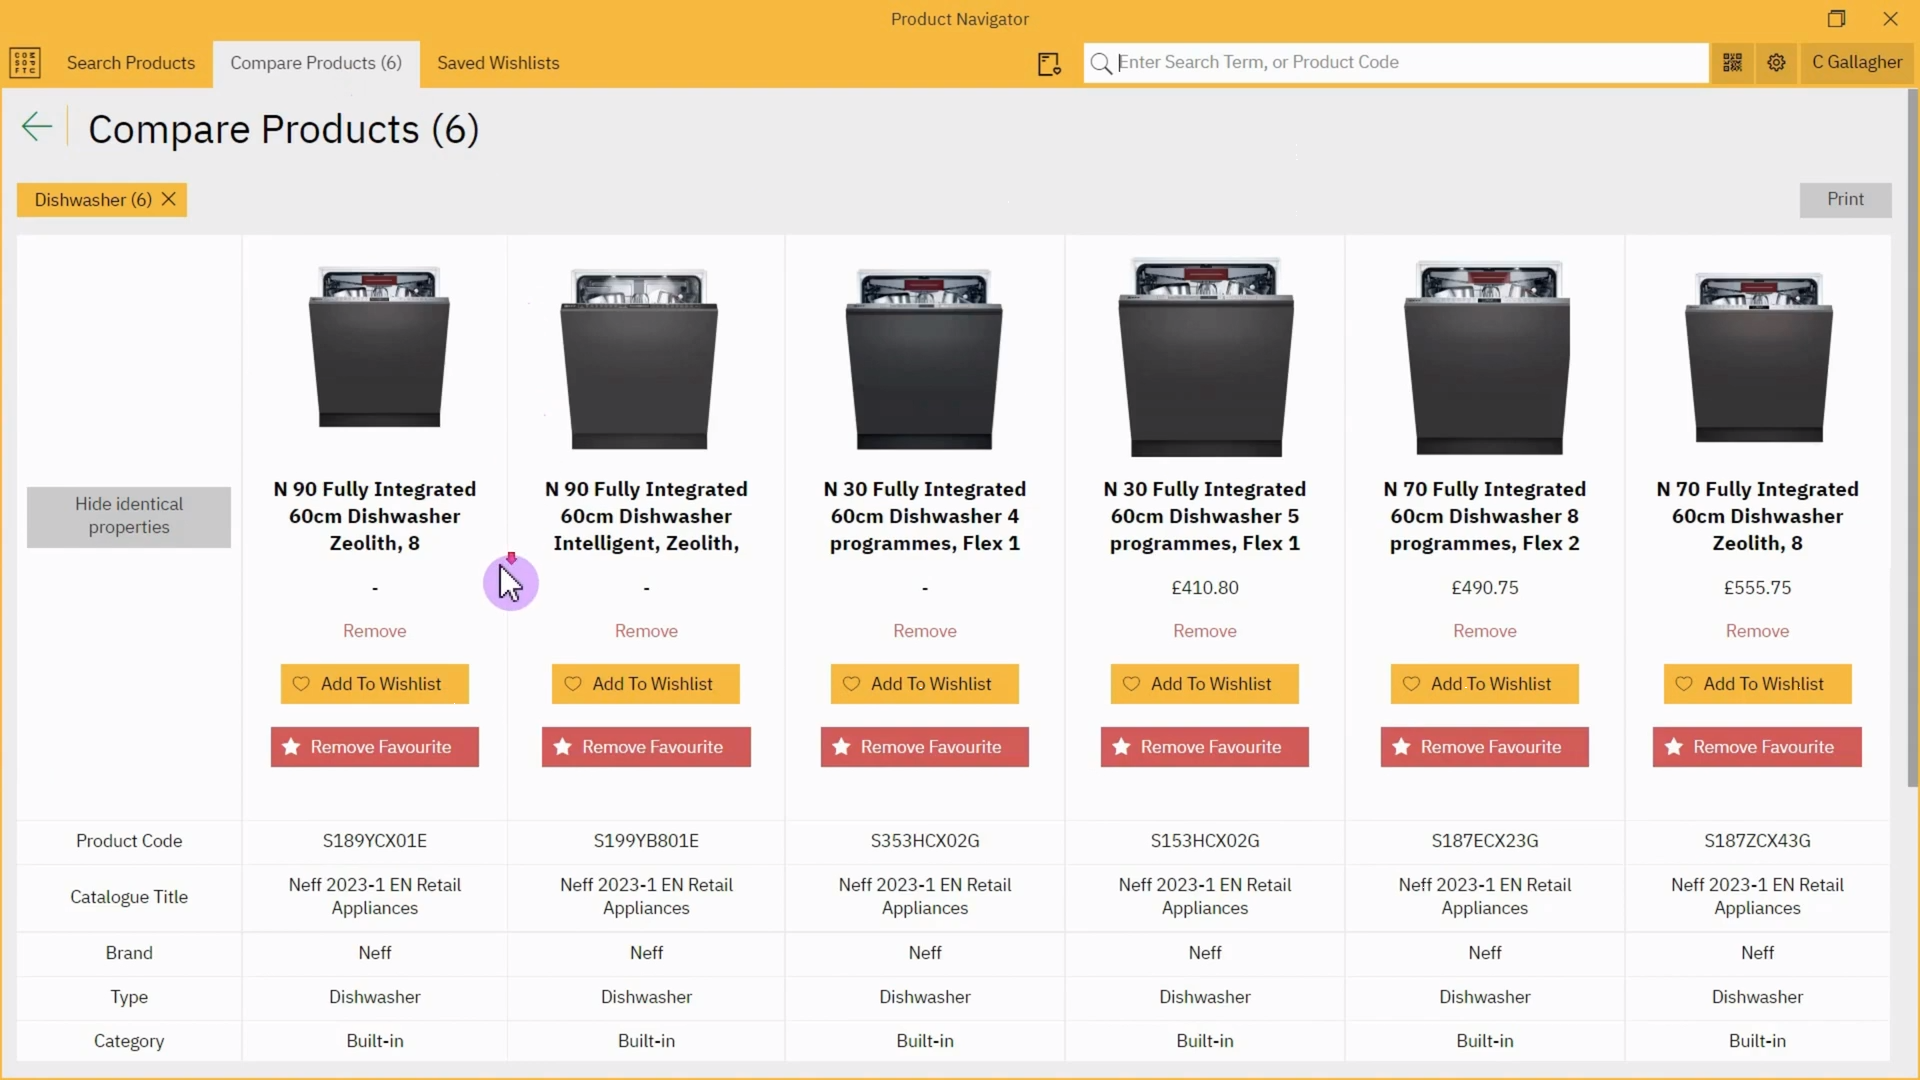Select product code S199YB801E cell
Screen dimensions: 1920x1080
coord(646,841)
